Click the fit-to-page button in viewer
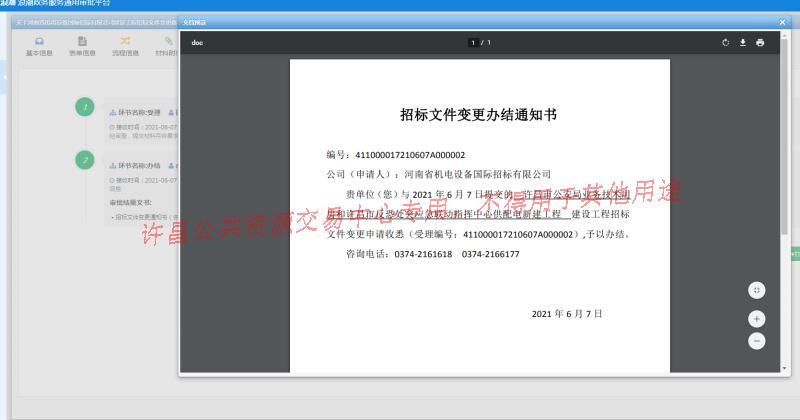Screen dimensions: 800x420 [757, 290]
